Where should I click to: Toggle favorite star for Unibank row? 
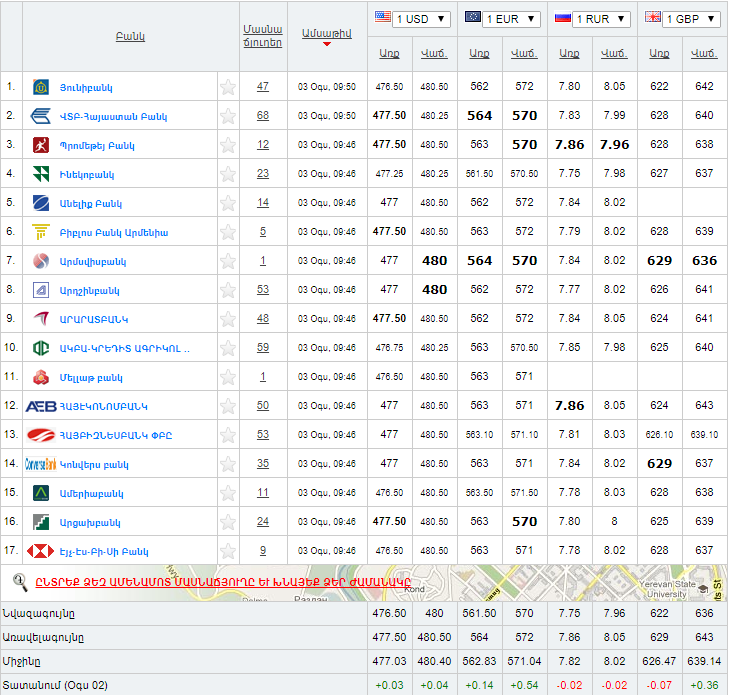(x=228, y=87)
